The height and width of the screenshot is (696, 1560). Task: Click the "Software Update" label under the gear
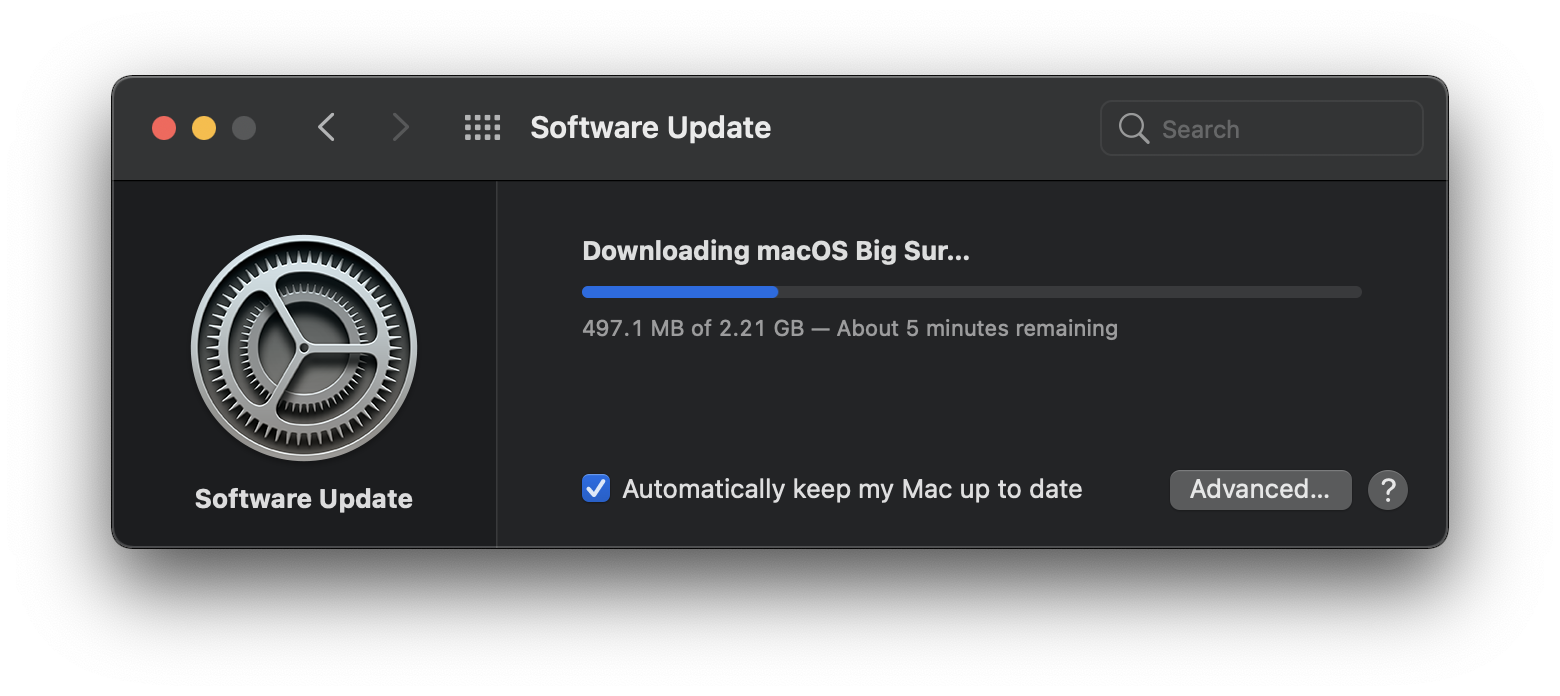click(x=304, y=499)
